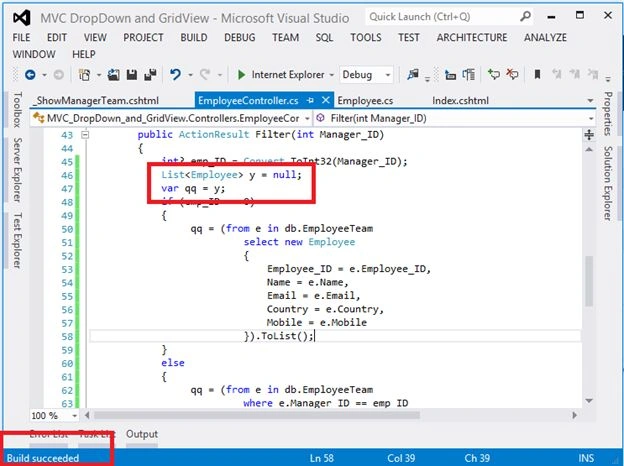Open the BUILD menu
624x466 pixels.
coord(194,37)
